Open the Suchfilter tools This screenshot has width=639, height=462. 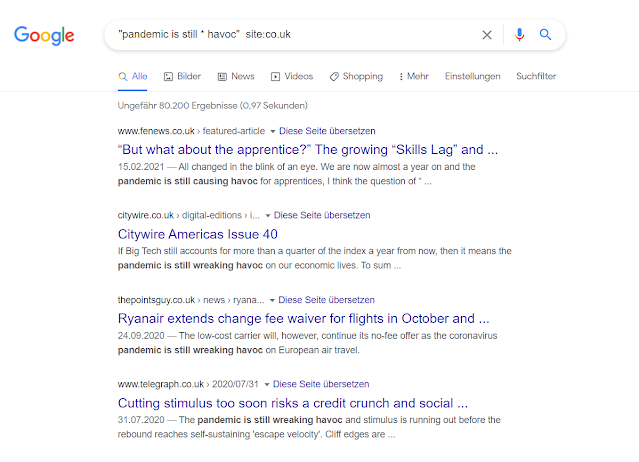click(536, 76)
